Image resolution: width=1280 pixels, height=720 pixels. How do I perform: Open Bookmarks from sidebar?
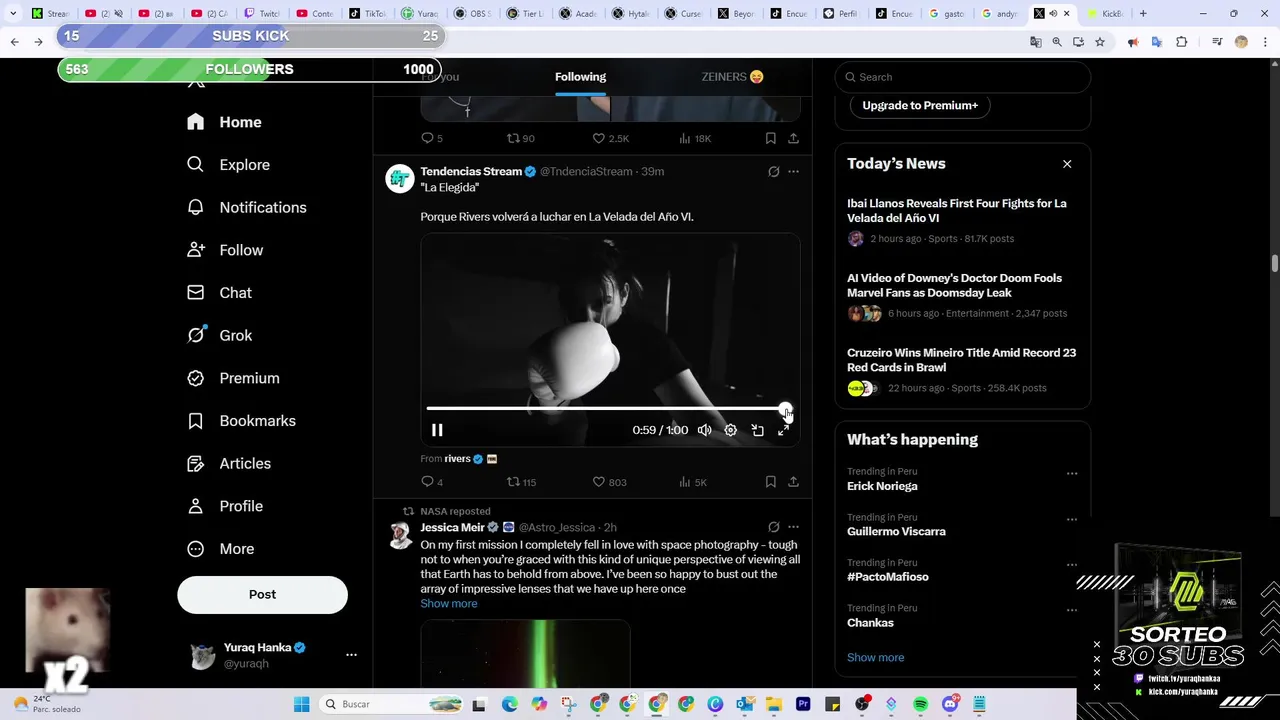coord(241,421)
